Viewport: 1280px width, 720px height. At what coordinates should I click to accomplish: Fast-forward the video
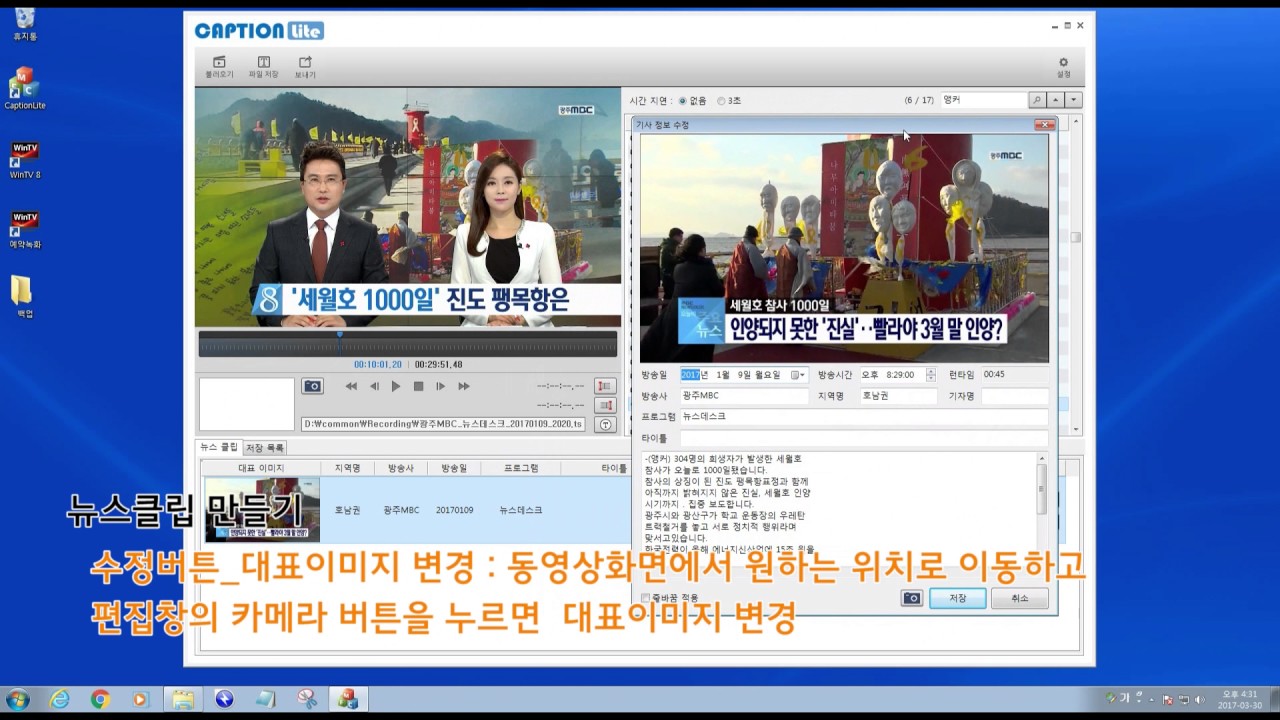464,386
